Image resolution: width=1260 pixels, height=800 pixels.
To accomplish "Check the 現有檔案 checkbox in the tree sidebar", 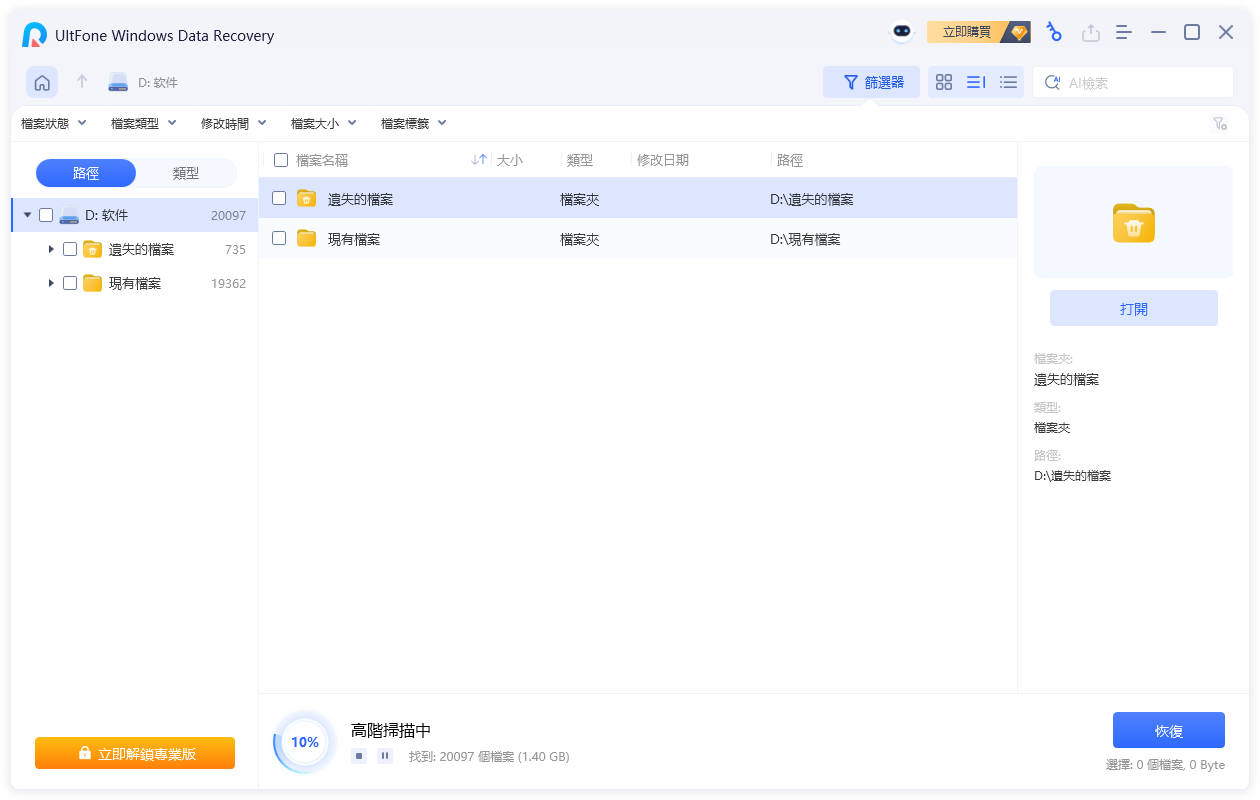I will [x=70, y=283].
